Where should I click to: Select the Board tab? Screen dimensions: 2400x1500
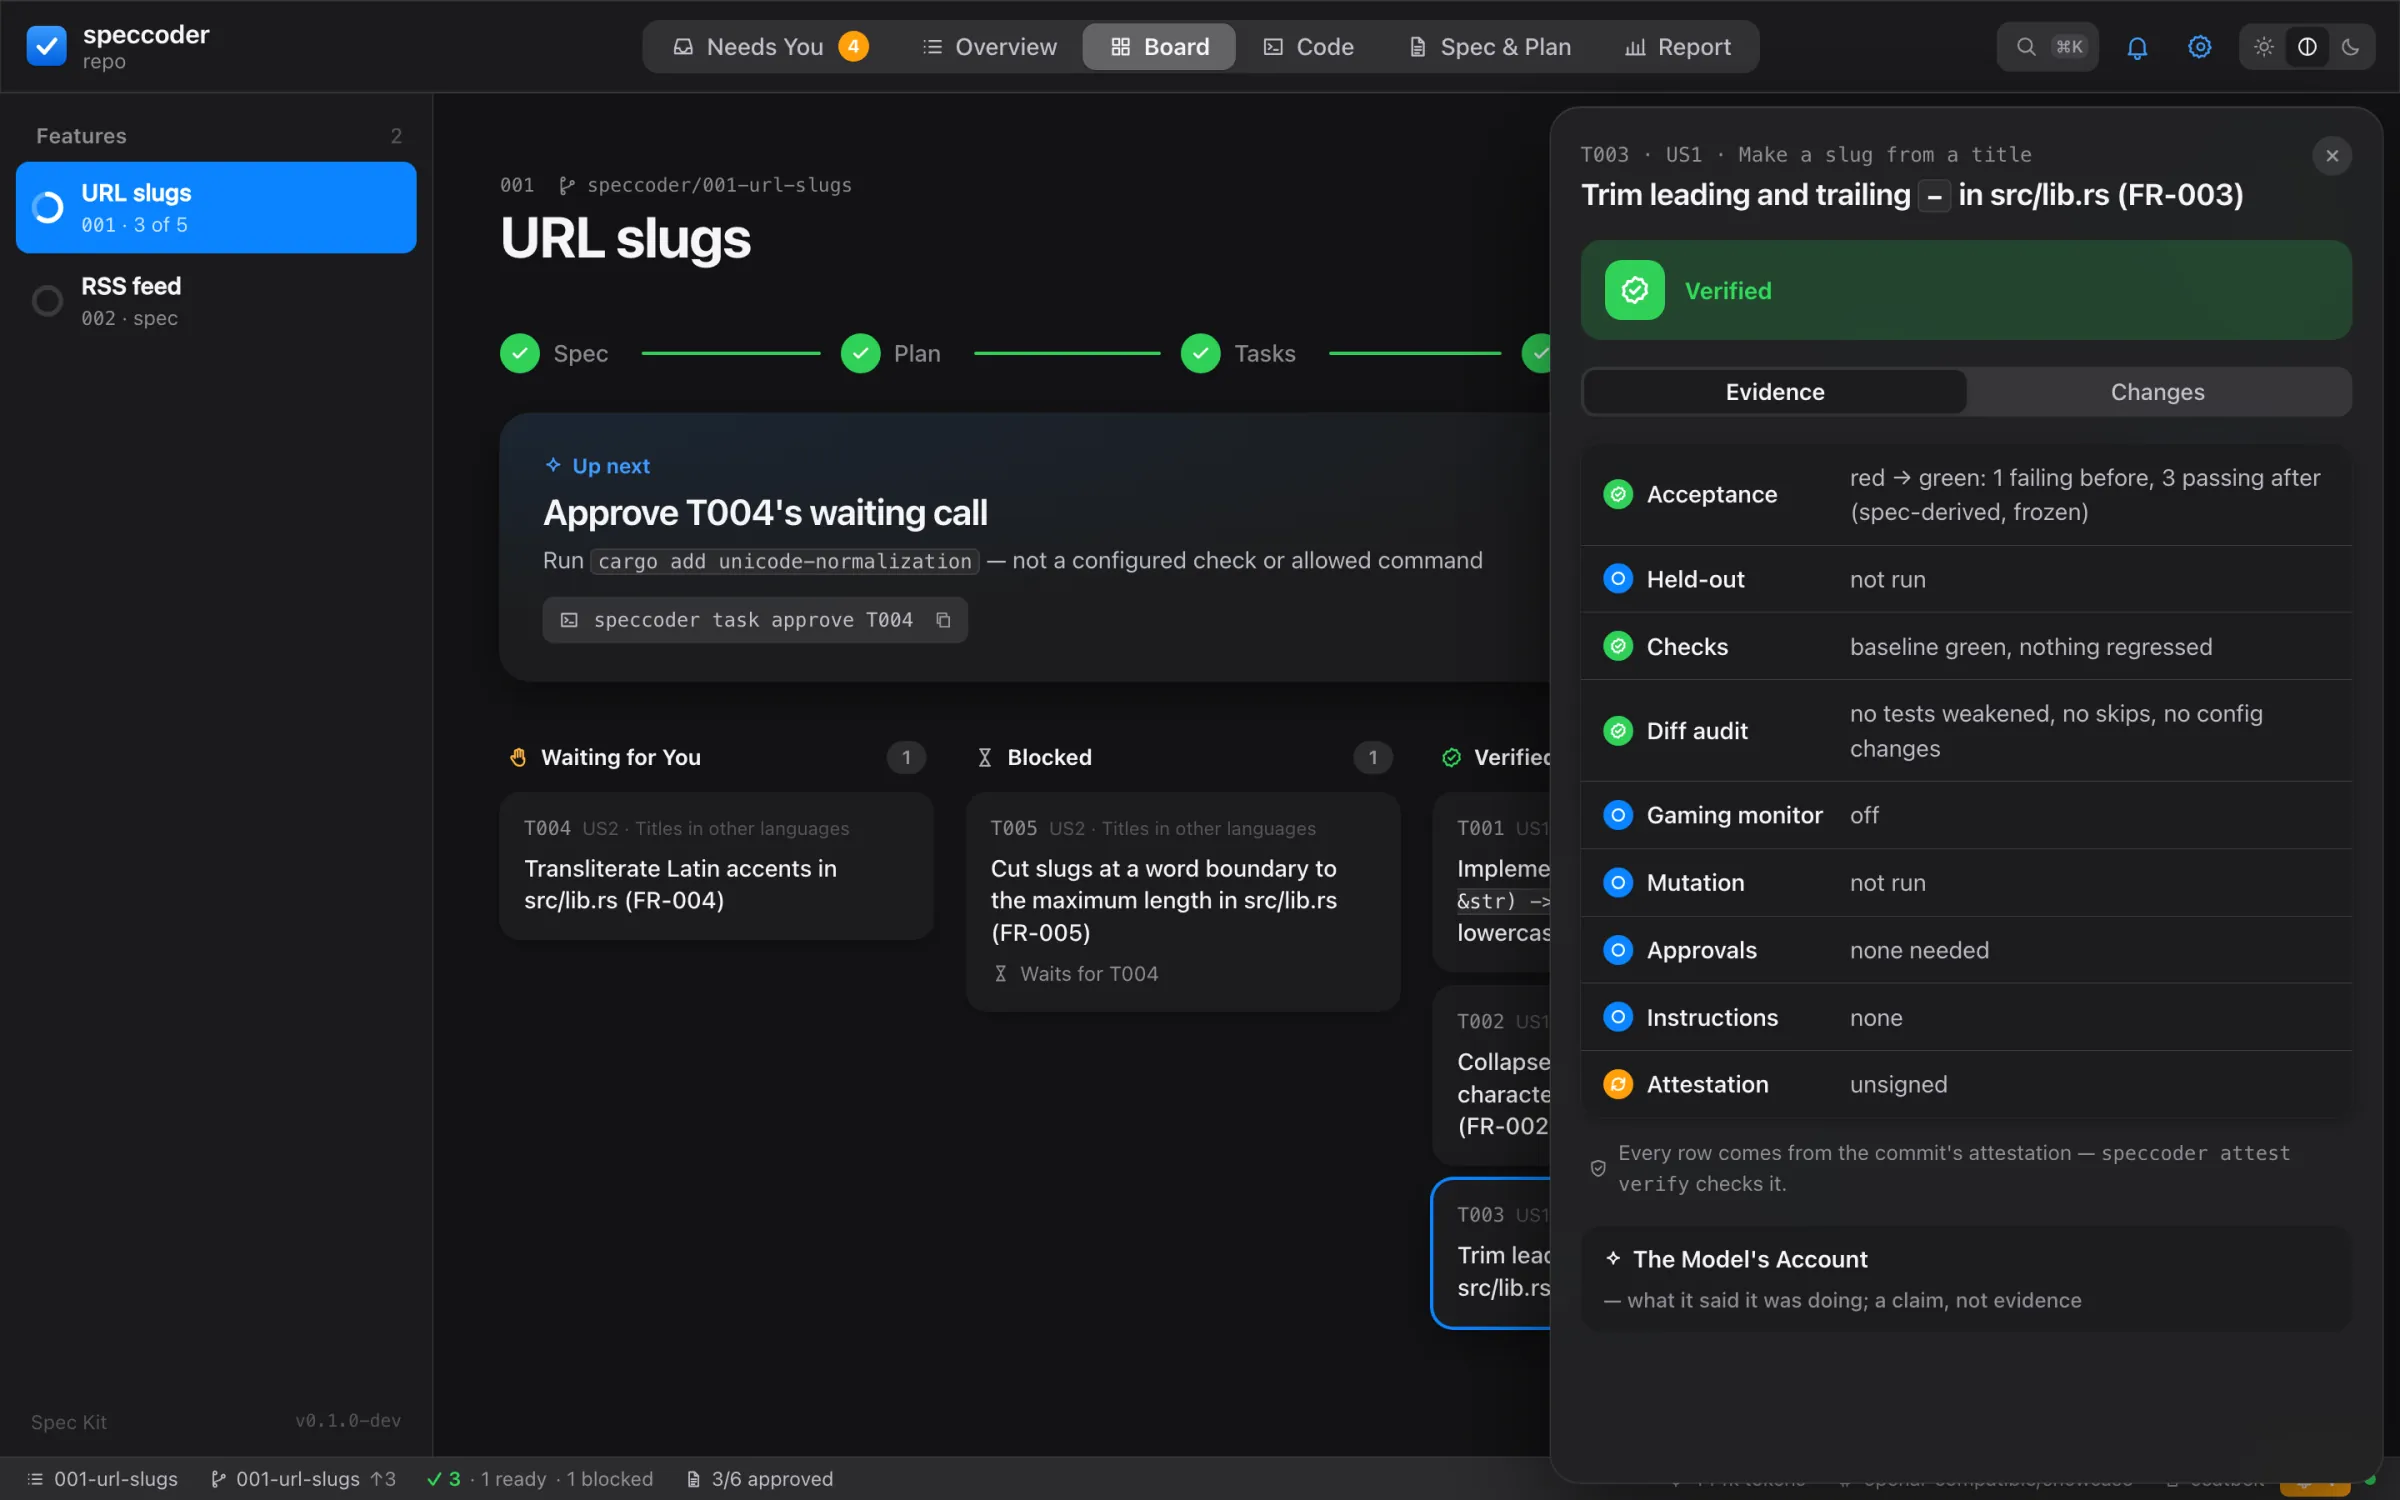click(1159, 47)
